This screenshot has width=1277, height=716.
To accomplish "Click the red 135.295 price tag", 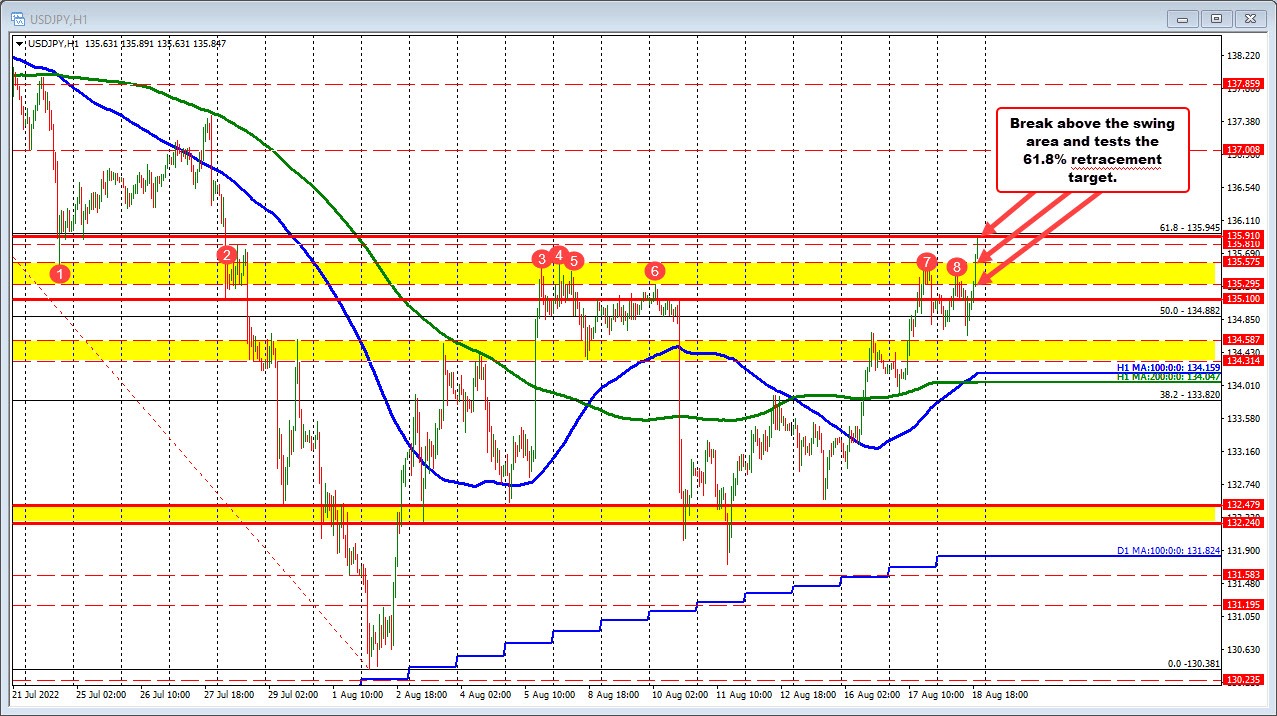I will (1243, 284).
